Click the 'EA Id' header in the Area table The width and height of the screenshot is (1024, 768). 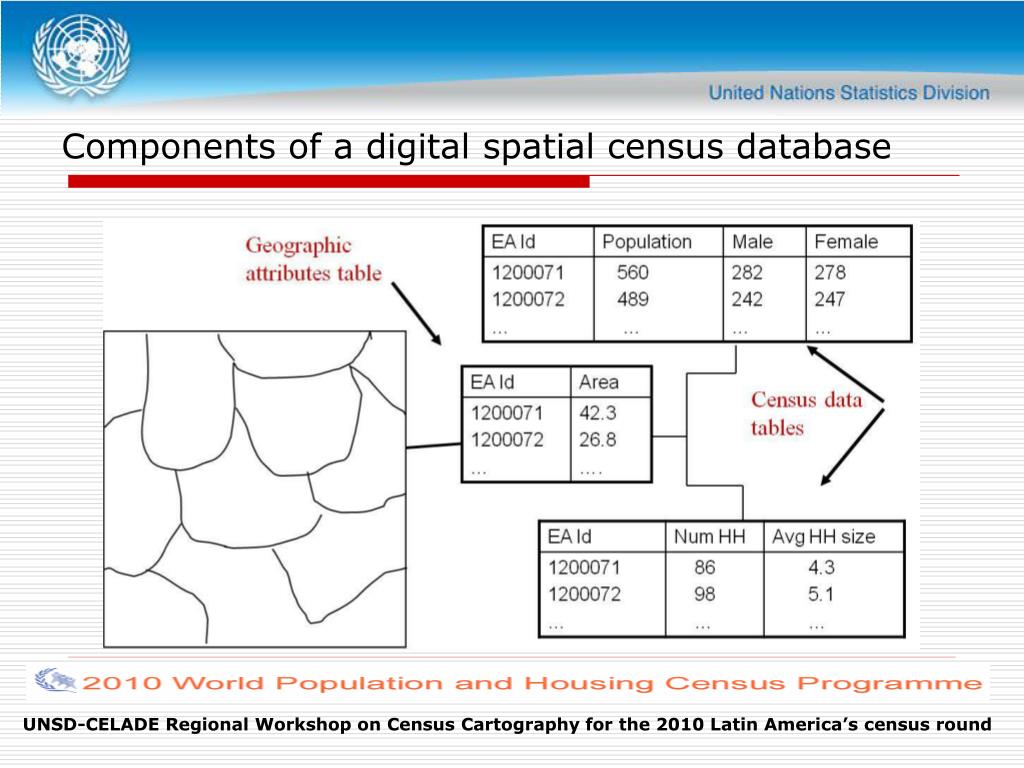[x=492, y=382]
